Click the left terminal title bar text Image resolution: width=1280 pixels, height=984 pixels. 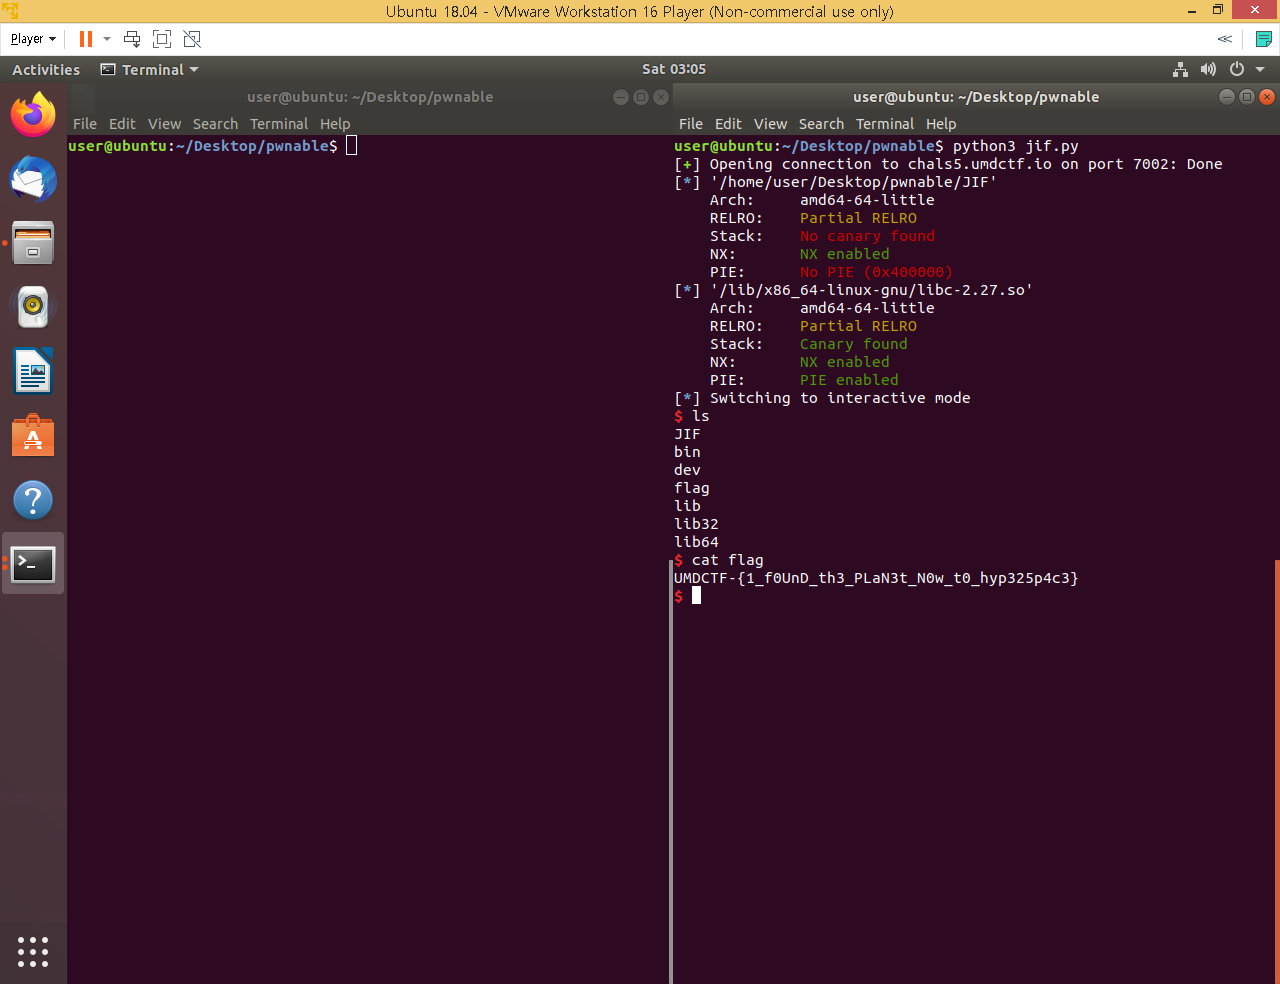pos(370,97)
